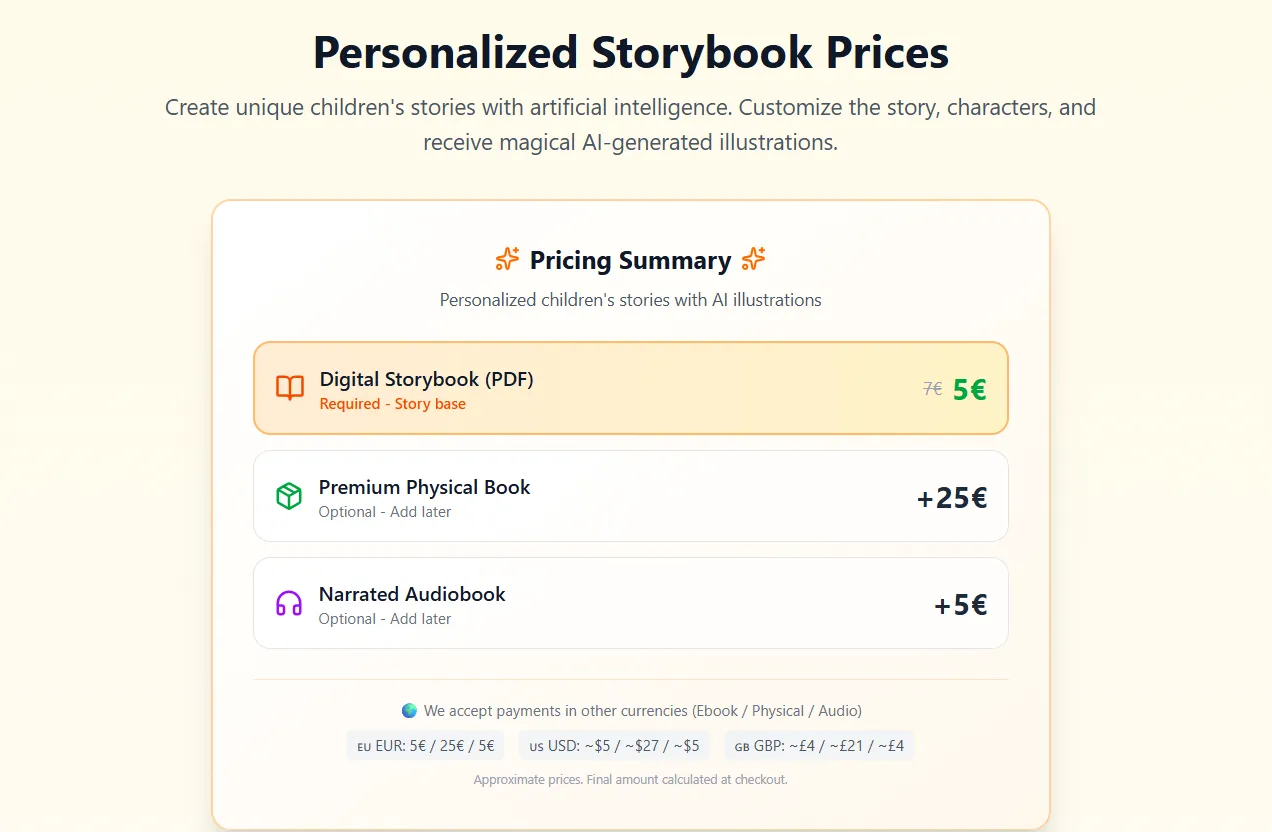Click the green box icon for Physical Book

pyautogui.click(x=289, y=496)
